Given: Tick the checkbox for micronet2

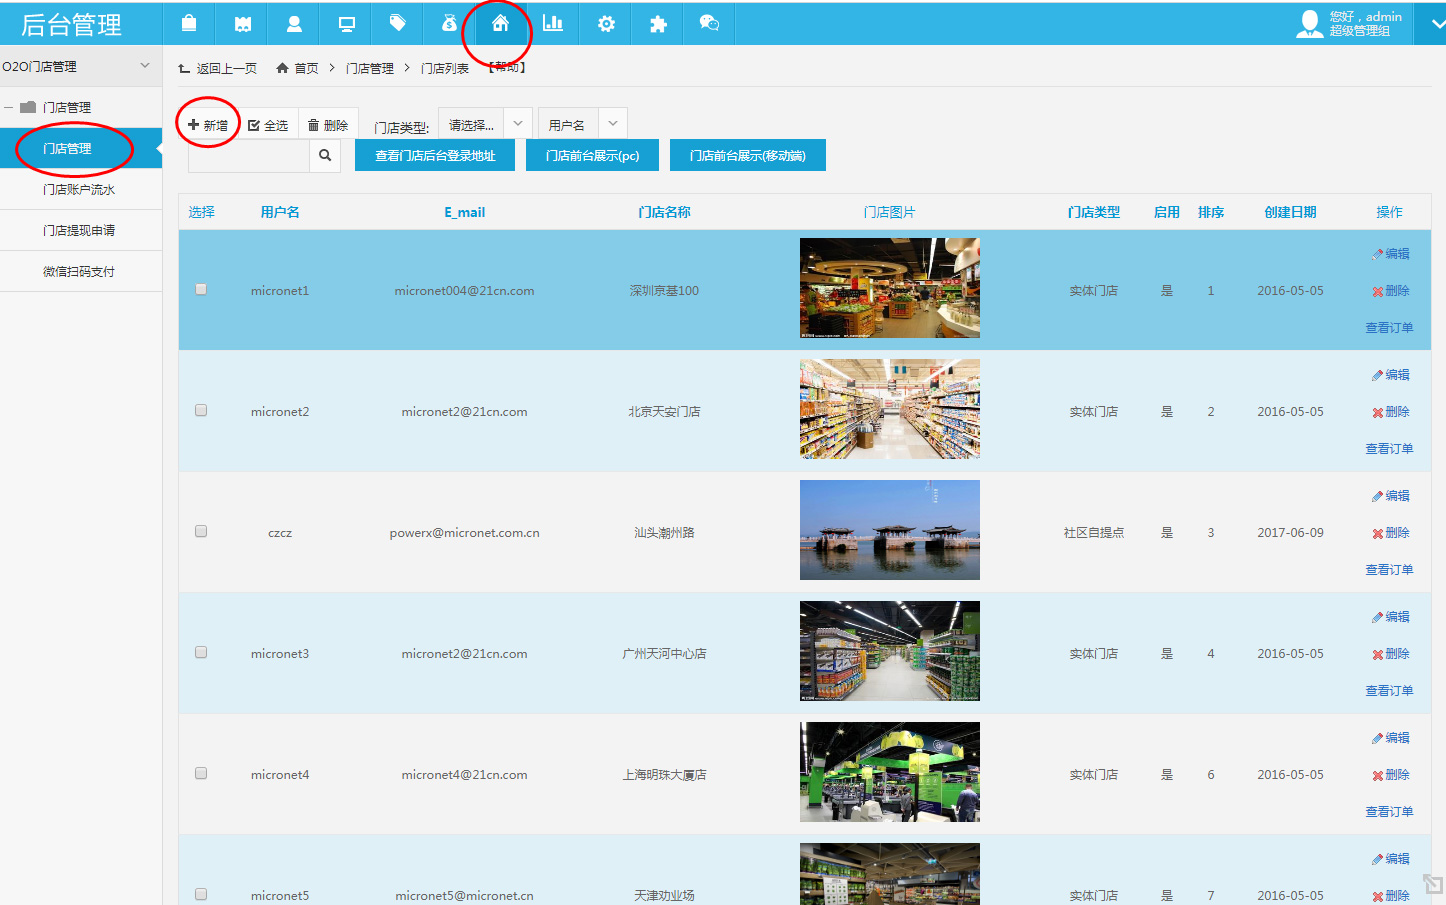Looking at the screenshot, I should click(x=201, y=410).
